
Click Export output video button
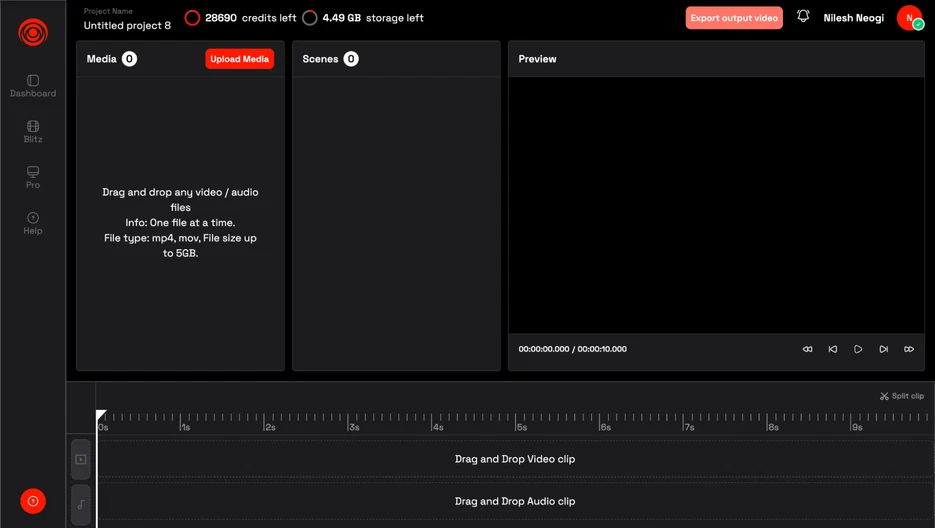pos(734,18)
